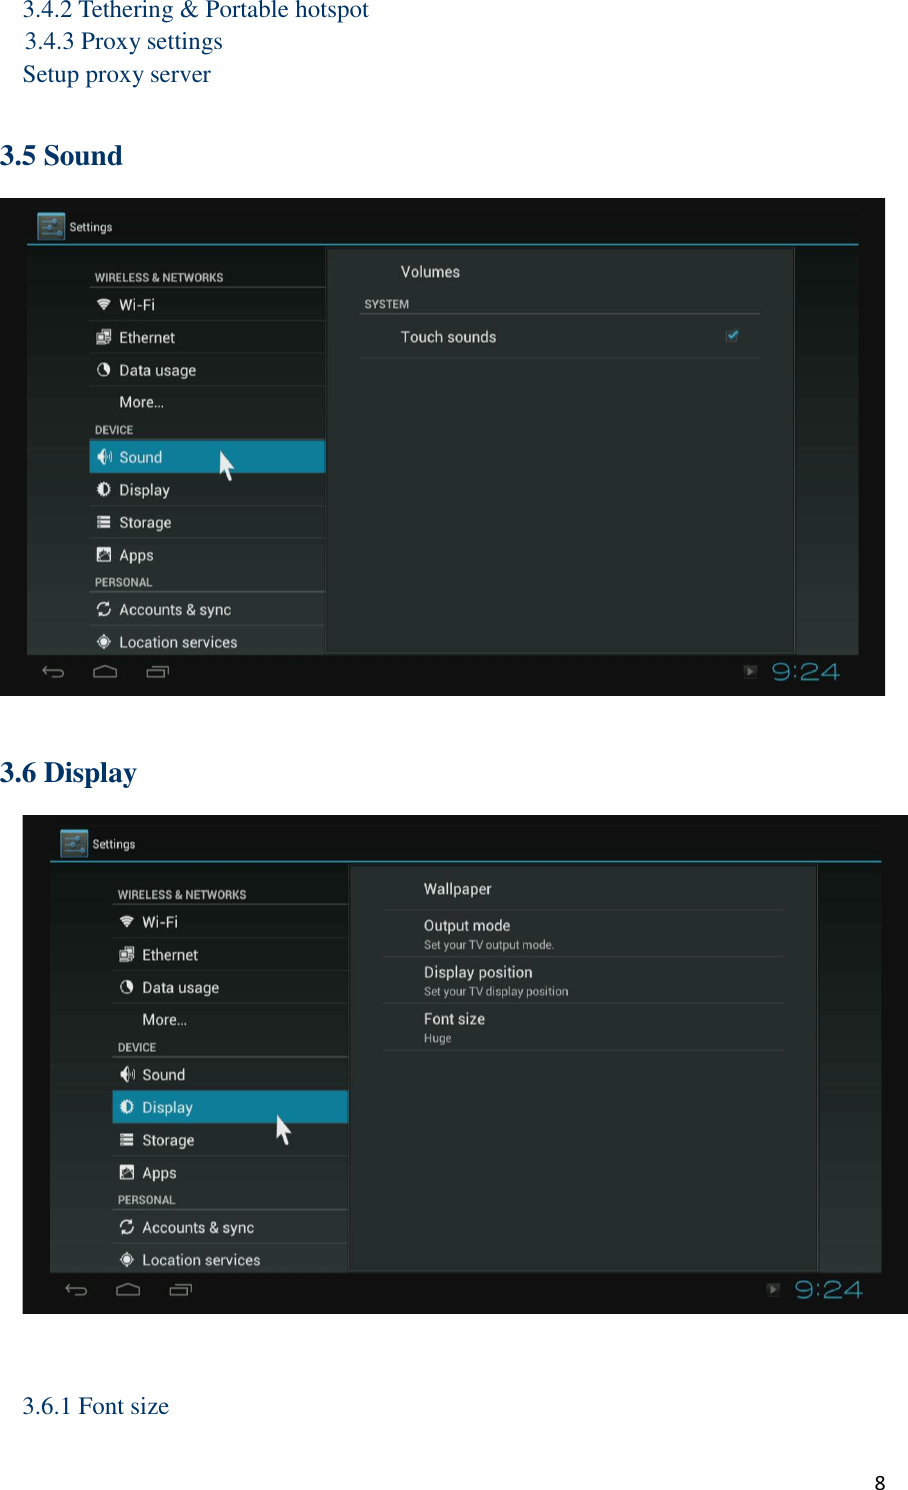
Task: Click Accounts & sync icon in Display screenshot
Action: (126, 1227)
